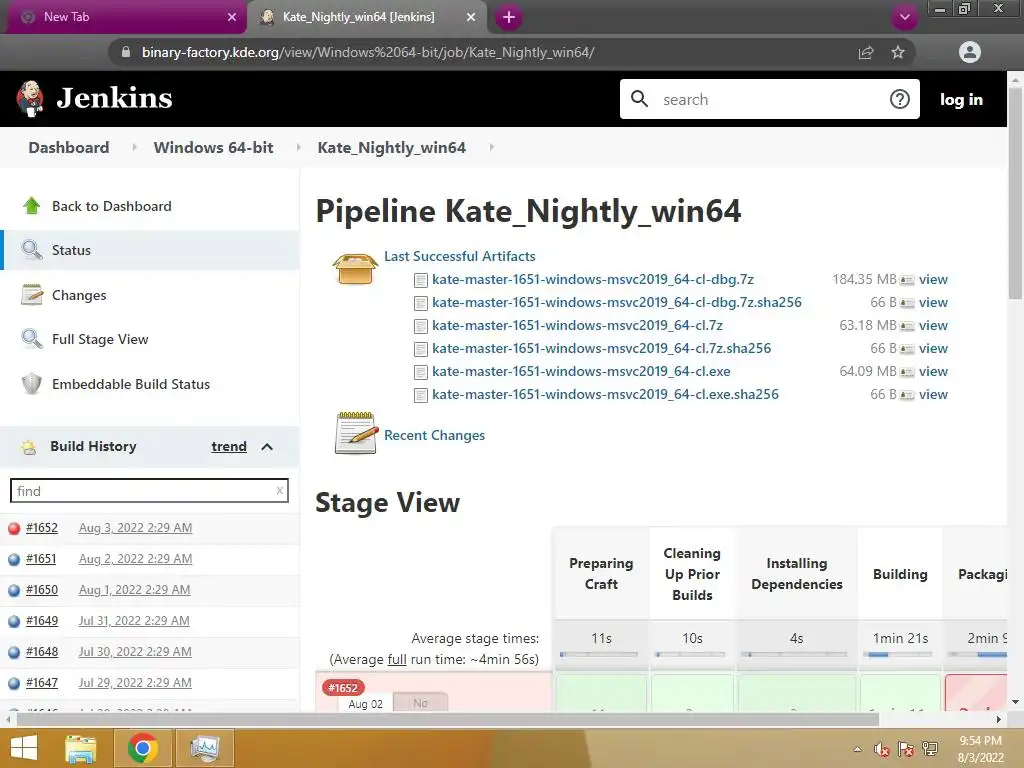Open the Windows Start button

(x=24, y=748)
